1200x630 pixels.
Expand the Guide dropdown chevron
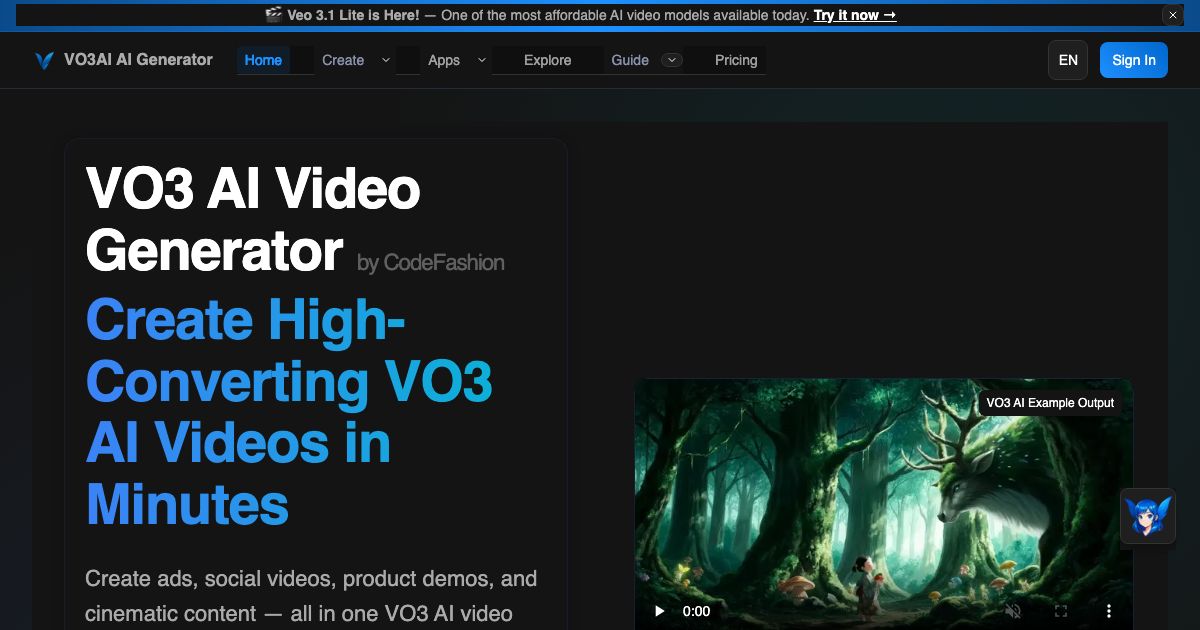(x=673, y=60)
